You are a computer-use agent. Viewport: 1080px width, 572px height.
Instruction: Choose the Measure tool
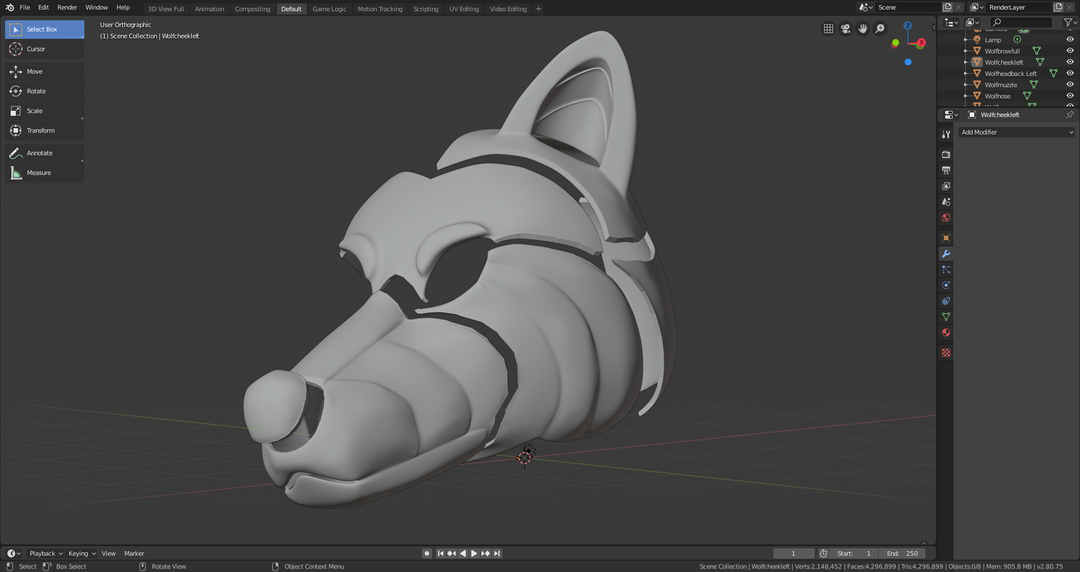coord(38,173)
